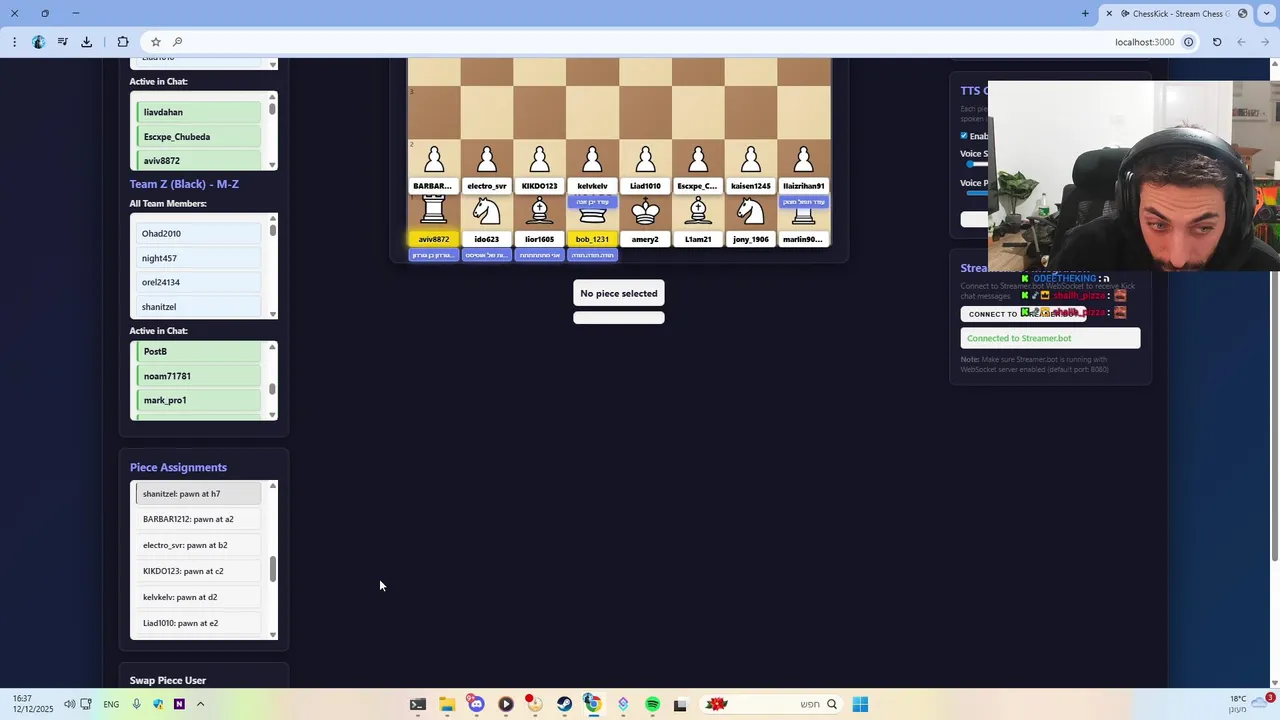Click the yellow aviv8872 name label
The image size is (1280, 720).
coord(434,239)
